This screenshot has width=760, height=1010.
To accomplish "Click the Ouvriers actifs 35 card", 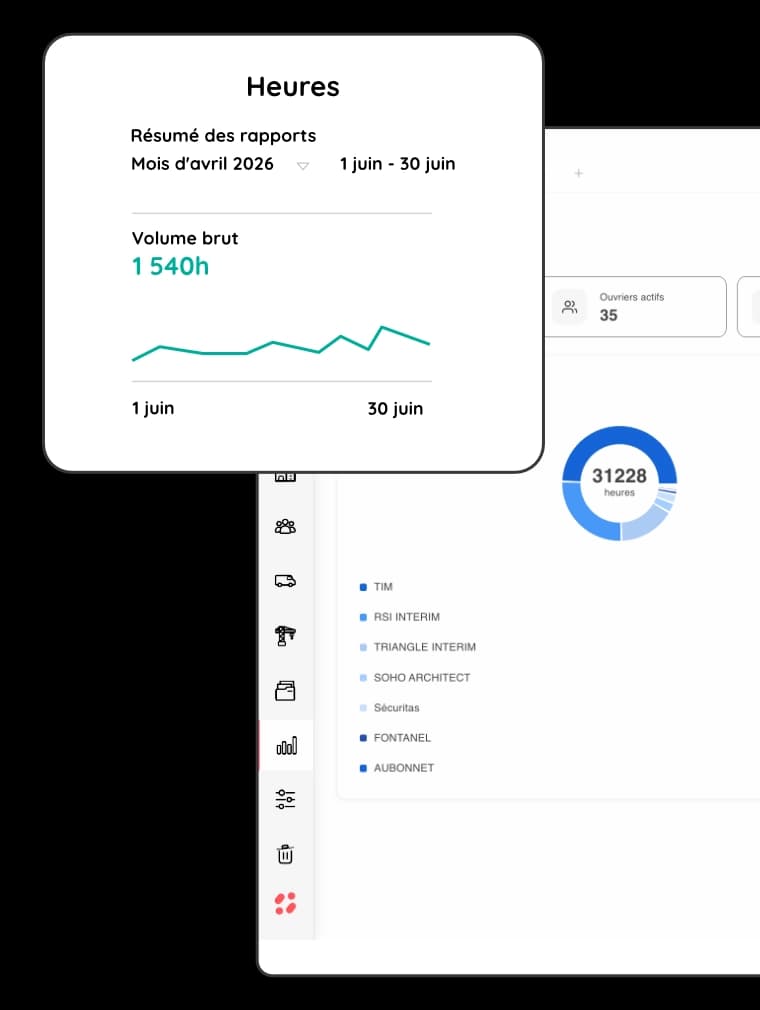I will (636, 307).
